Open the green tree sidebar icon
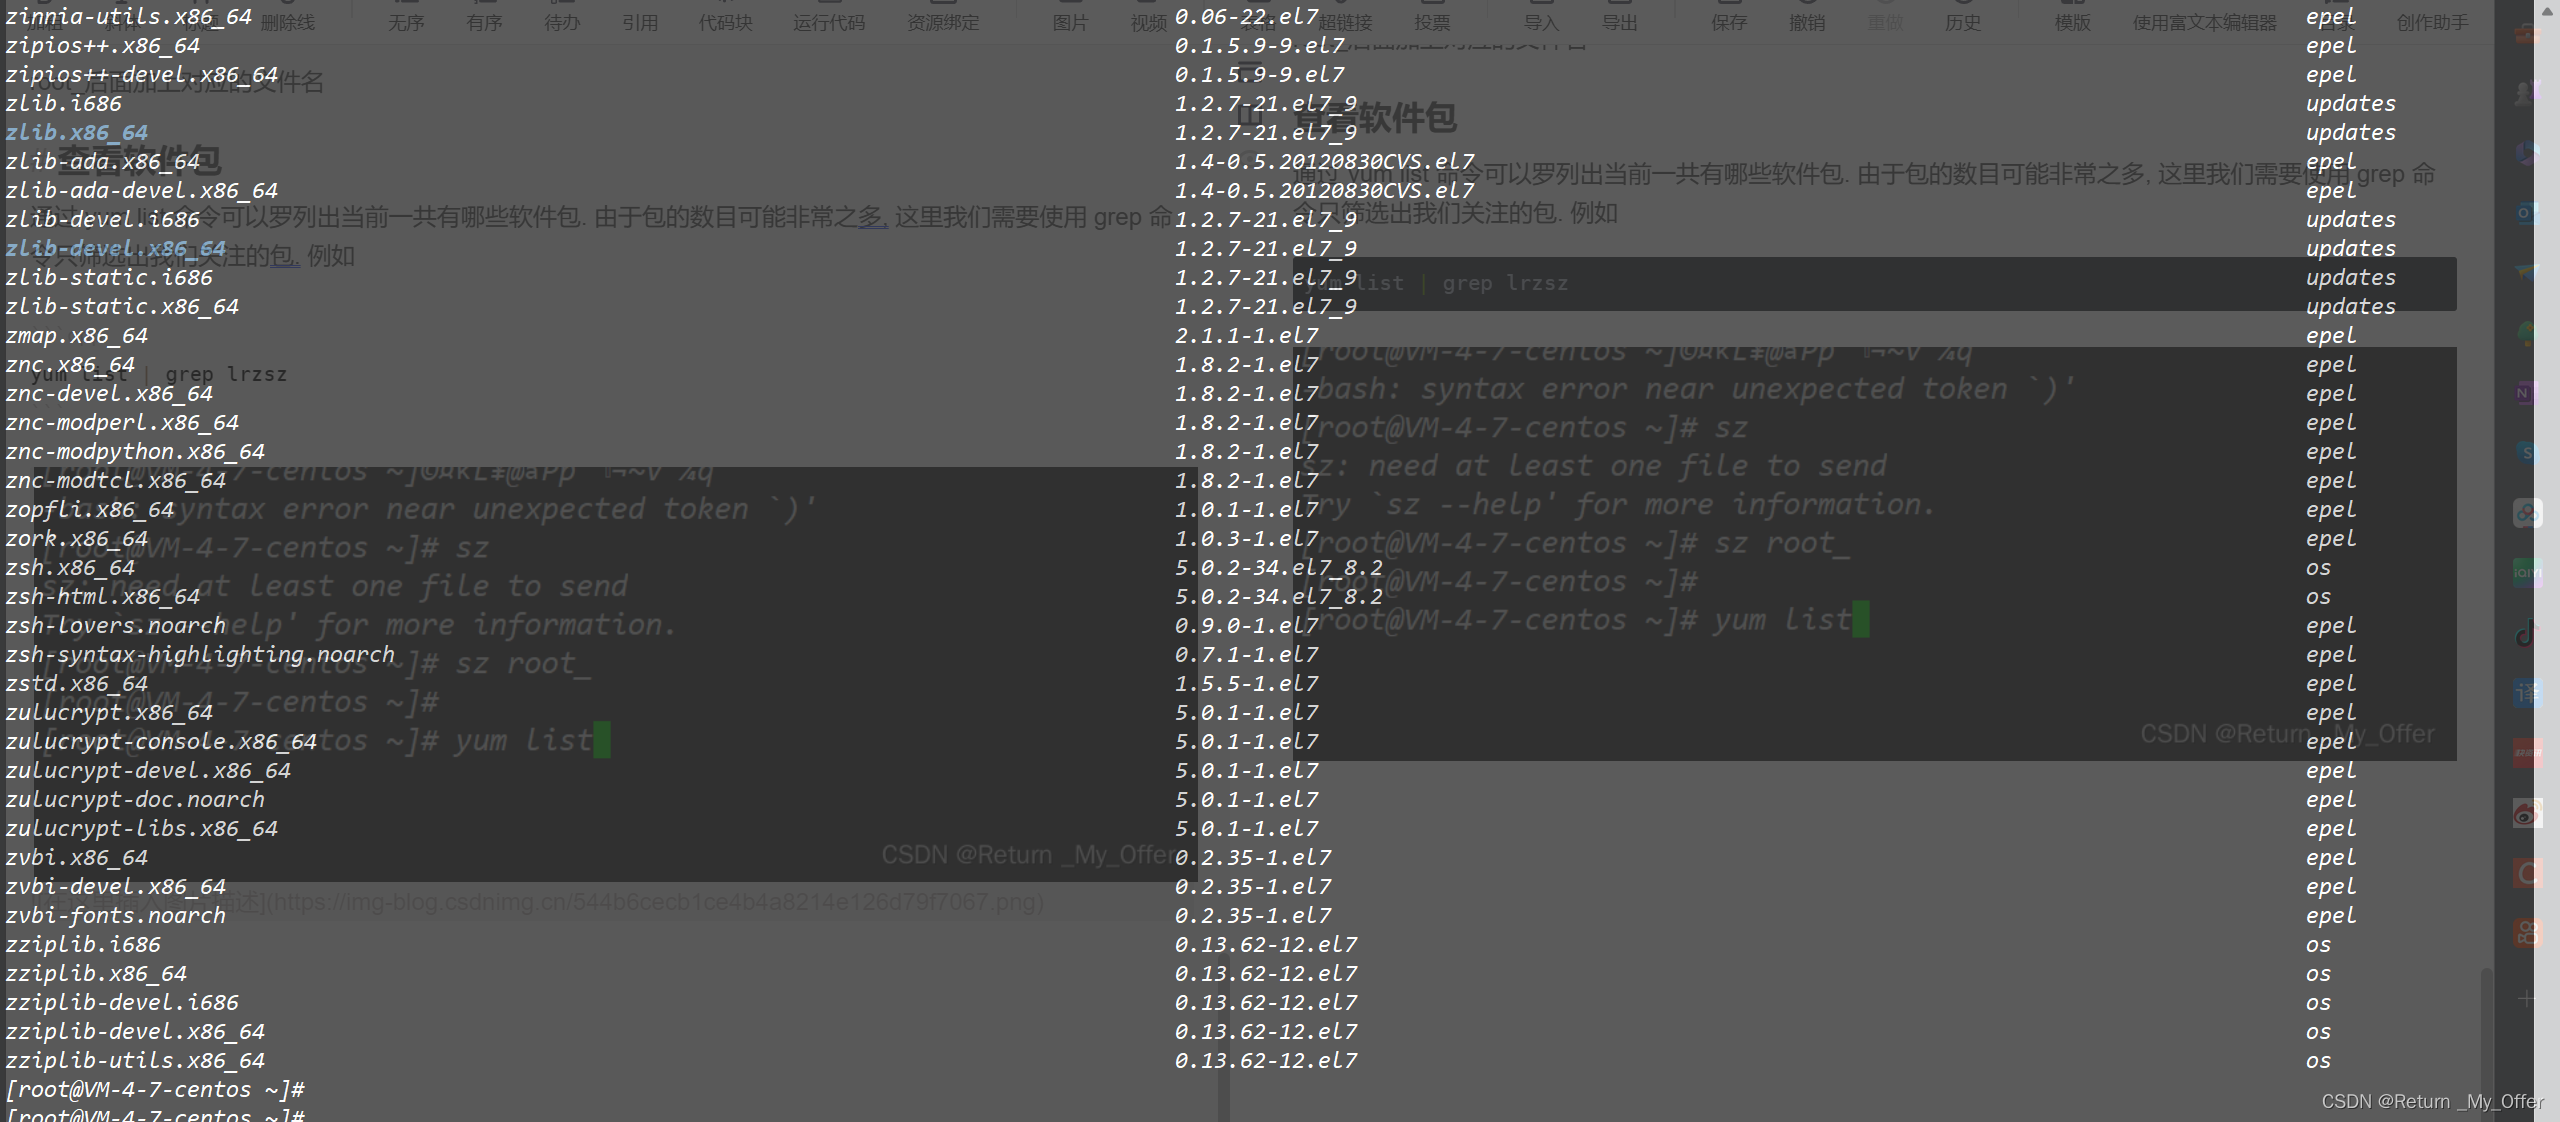 (2527, 333)
